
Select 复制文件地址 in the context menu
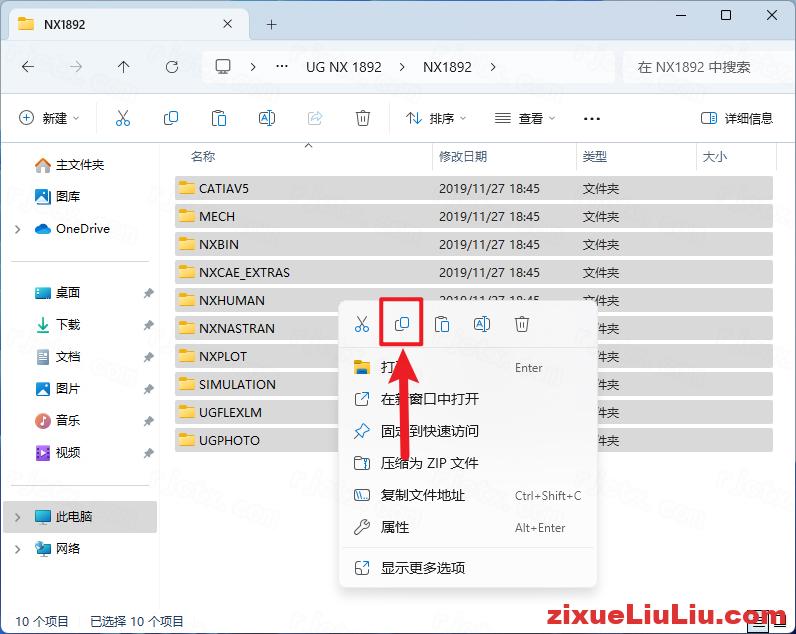click(467, 495)
